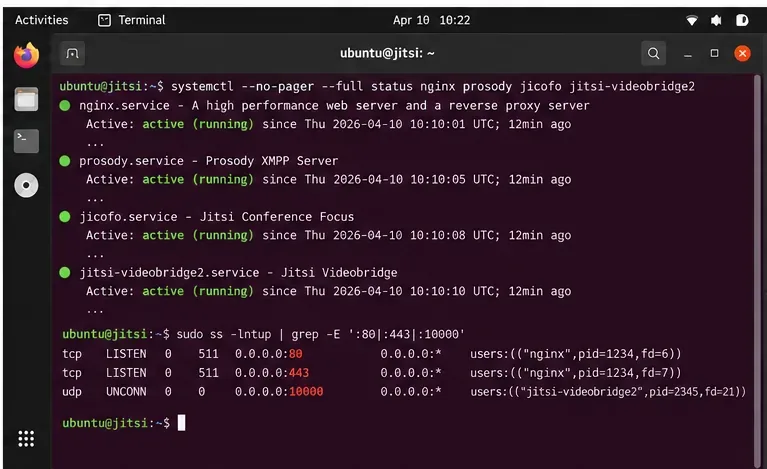The image size is (767, 469).
Task: Click 'fd=6' in the port 80 row
Action: click(x=654, y=354)
